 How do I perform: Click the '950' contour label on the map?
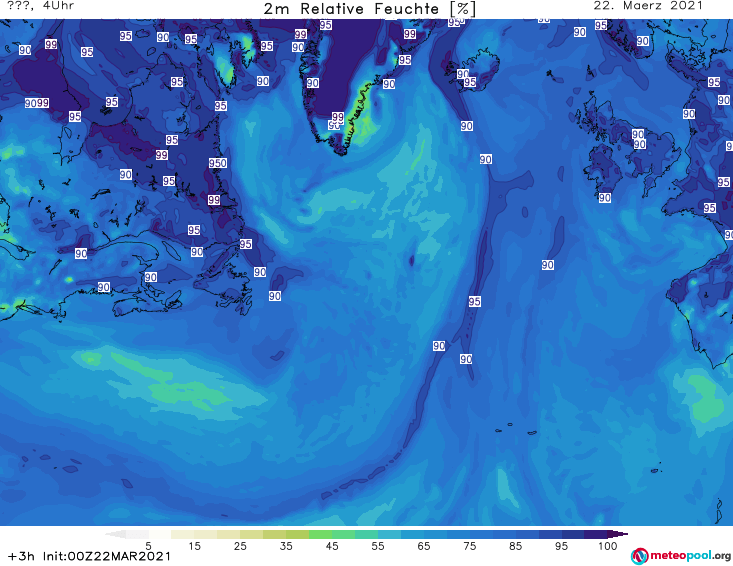pyautogui.click(x=218, y=163)
